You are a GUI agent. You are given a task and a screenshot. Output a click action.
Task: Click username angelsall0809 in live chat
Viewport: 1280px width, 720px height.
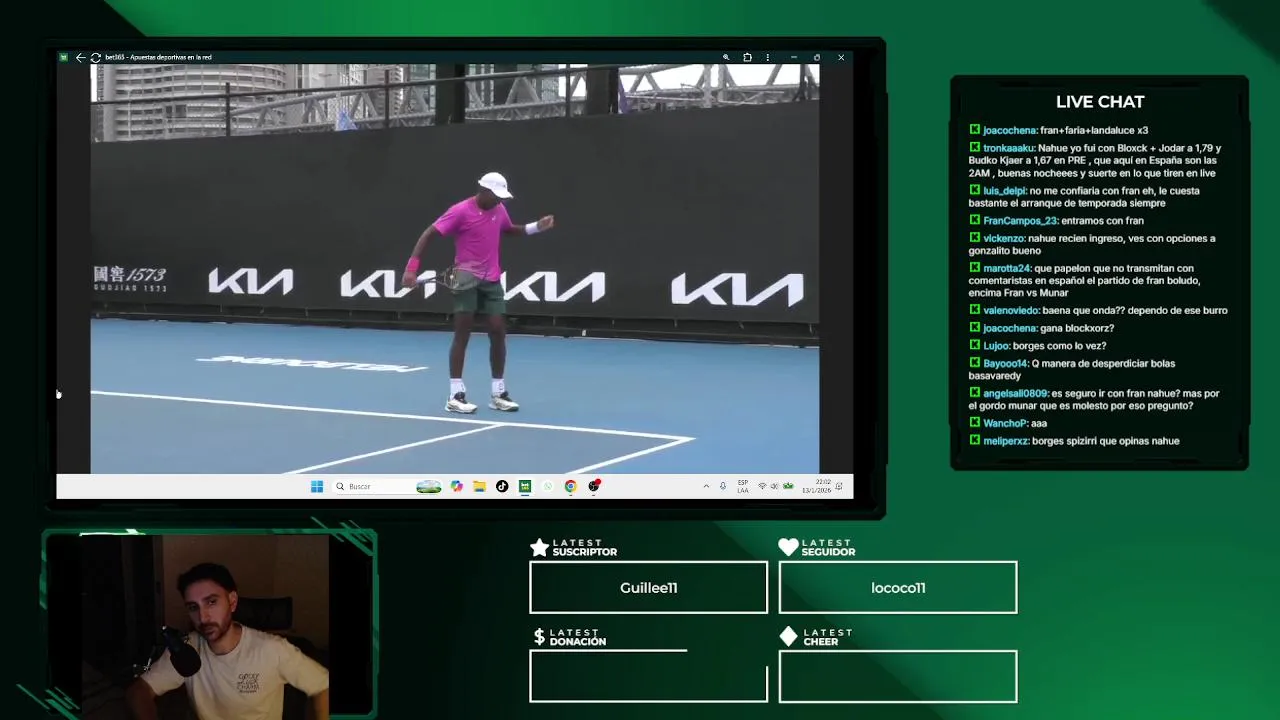tap(1015, 394)
